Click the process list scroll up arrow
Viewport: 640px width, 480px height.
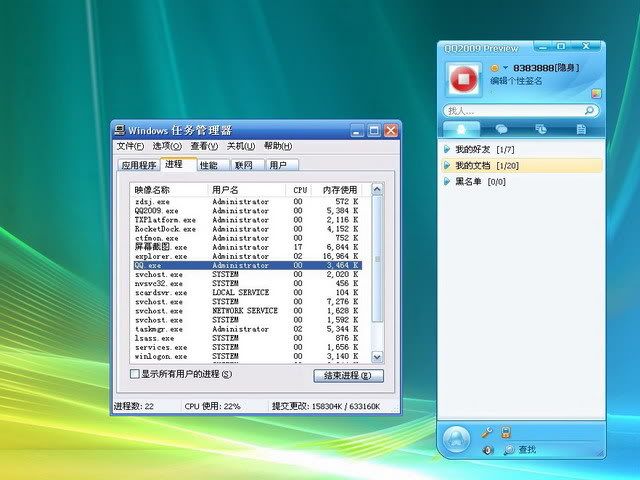pyautogui.click(x=377, y=189)
